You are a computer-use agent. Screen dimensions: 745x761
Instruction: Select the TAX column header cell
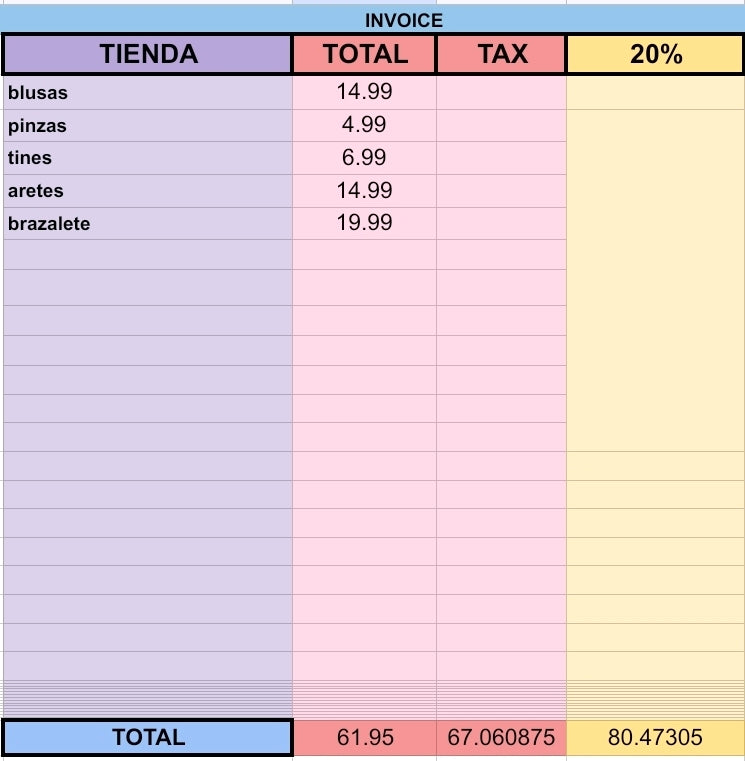501,54
